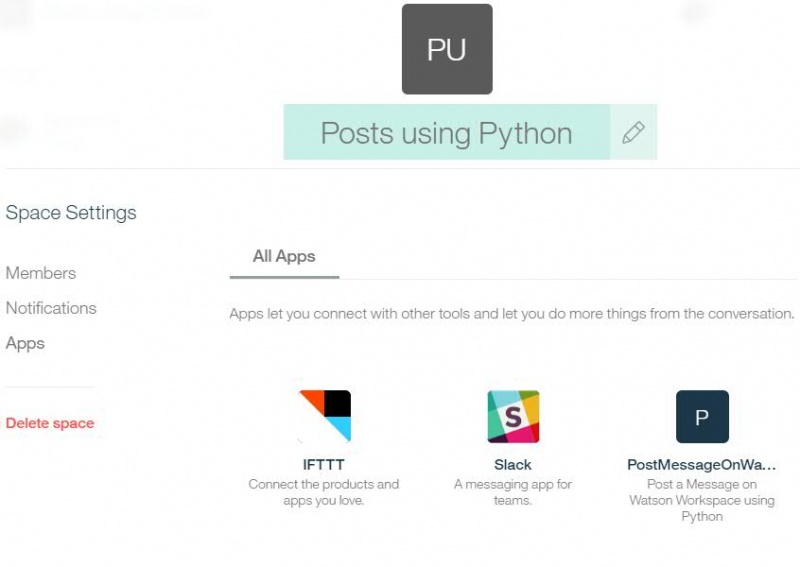Click the PU space avatar
Screen dimensions: 800x567
click(447, 49)
